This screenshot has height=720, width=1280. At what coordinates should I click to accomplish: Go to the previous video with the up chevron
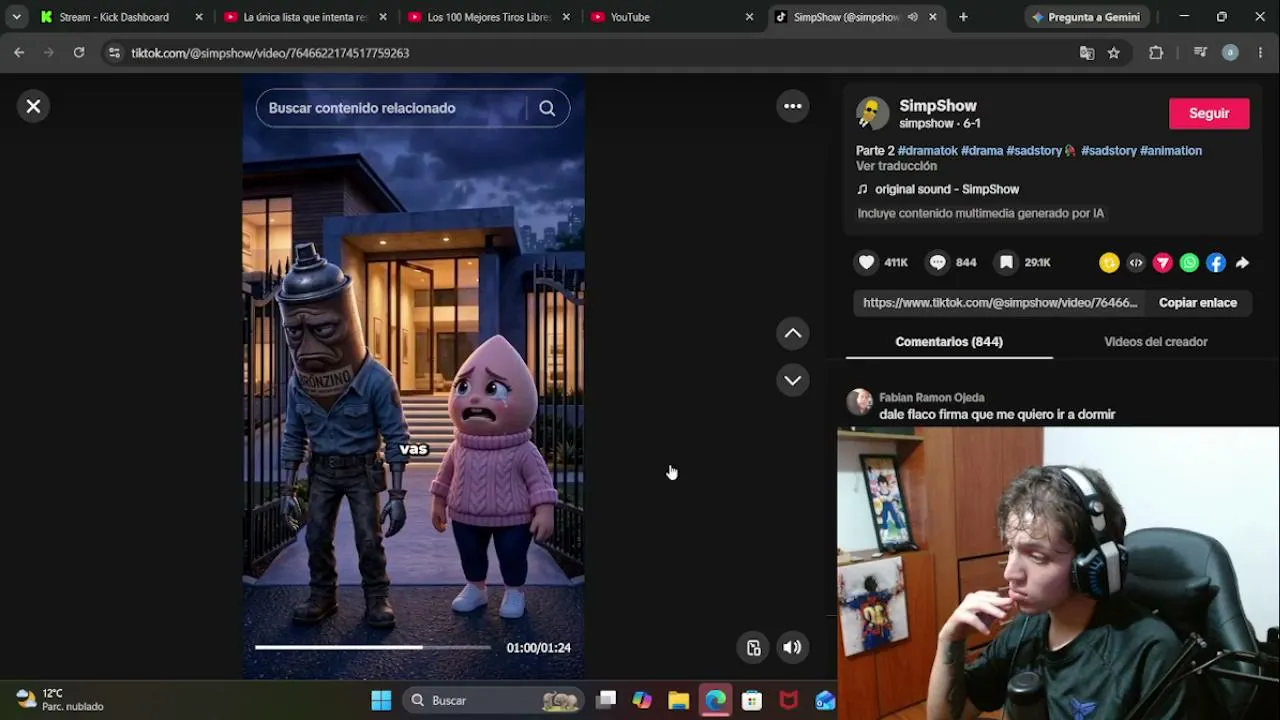click(793, 333)
